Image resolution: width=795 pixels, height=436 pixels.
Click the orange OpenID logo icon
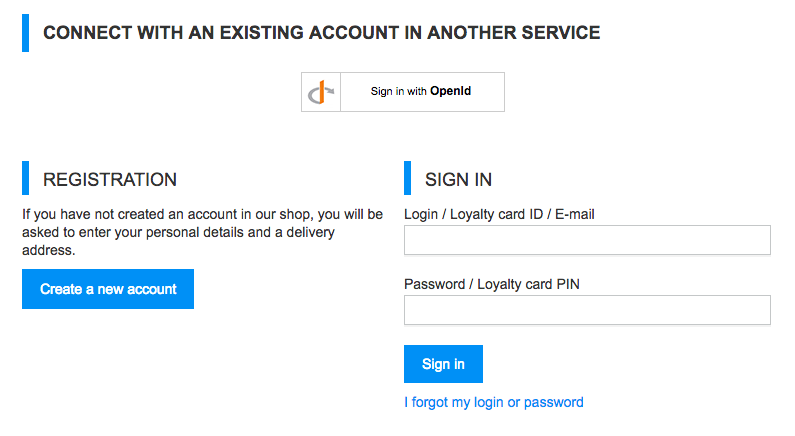(x=321, y=92)
